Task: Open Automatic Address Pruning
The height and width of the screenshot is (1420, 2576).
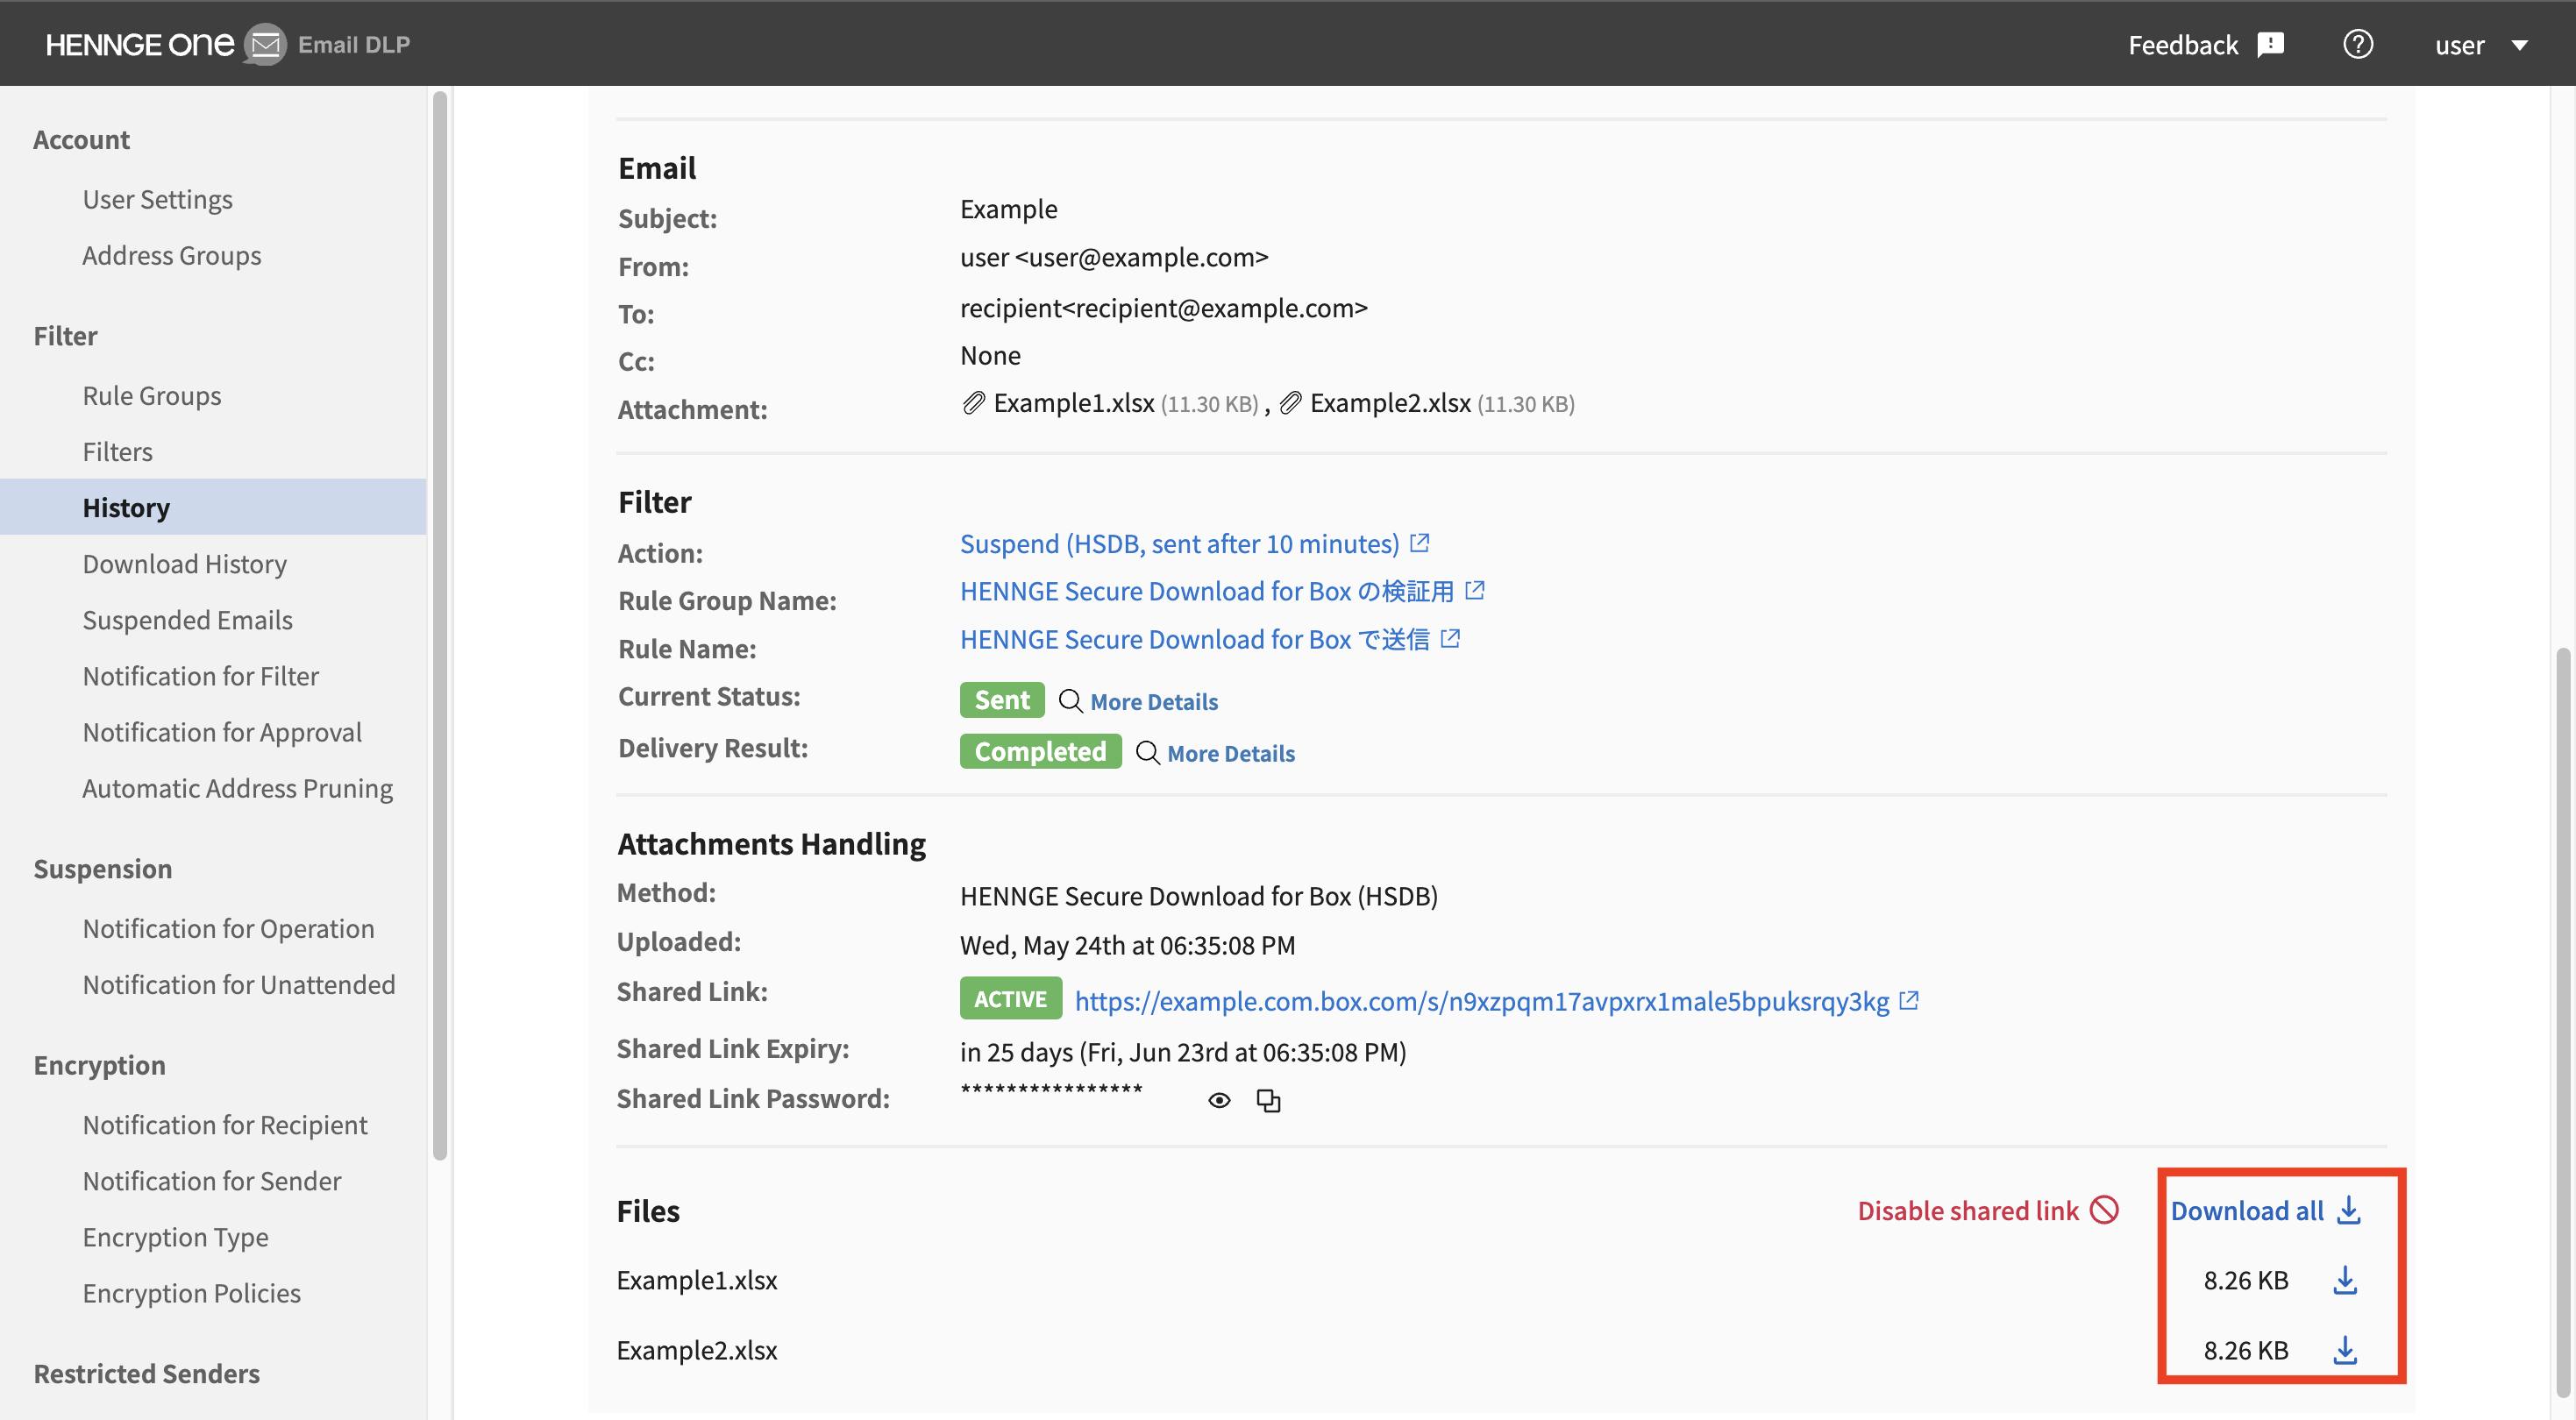Action: click(x=237, y=787)
